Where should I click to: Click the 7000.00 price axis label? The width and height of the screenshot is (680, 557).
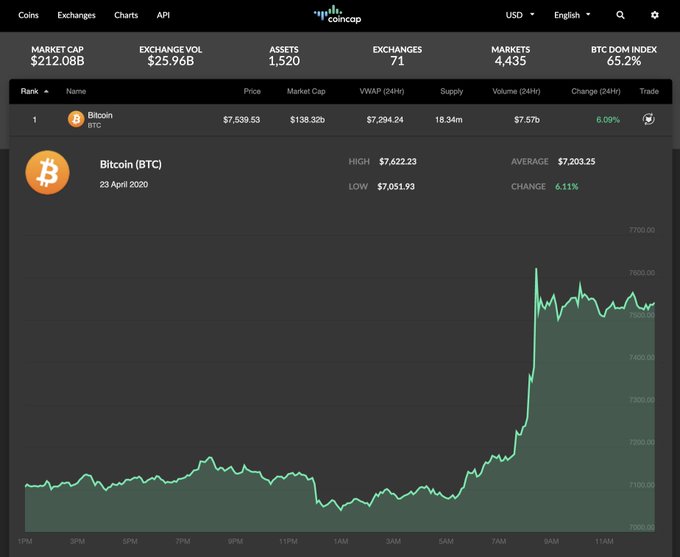pyautogui.click(x=642, y=527)
